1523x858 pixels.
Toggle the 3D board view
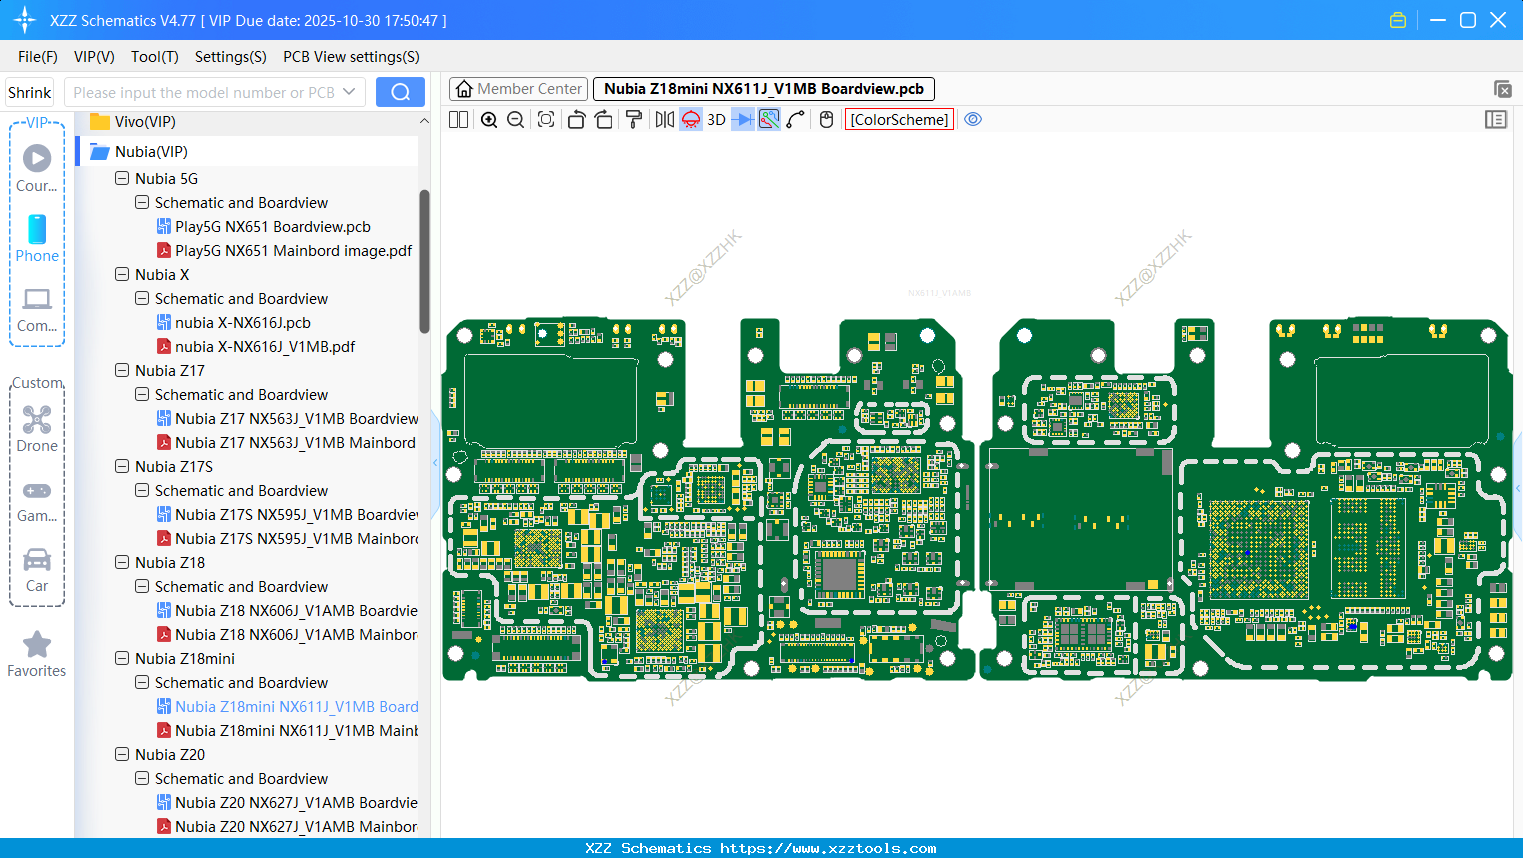point(716,119)
